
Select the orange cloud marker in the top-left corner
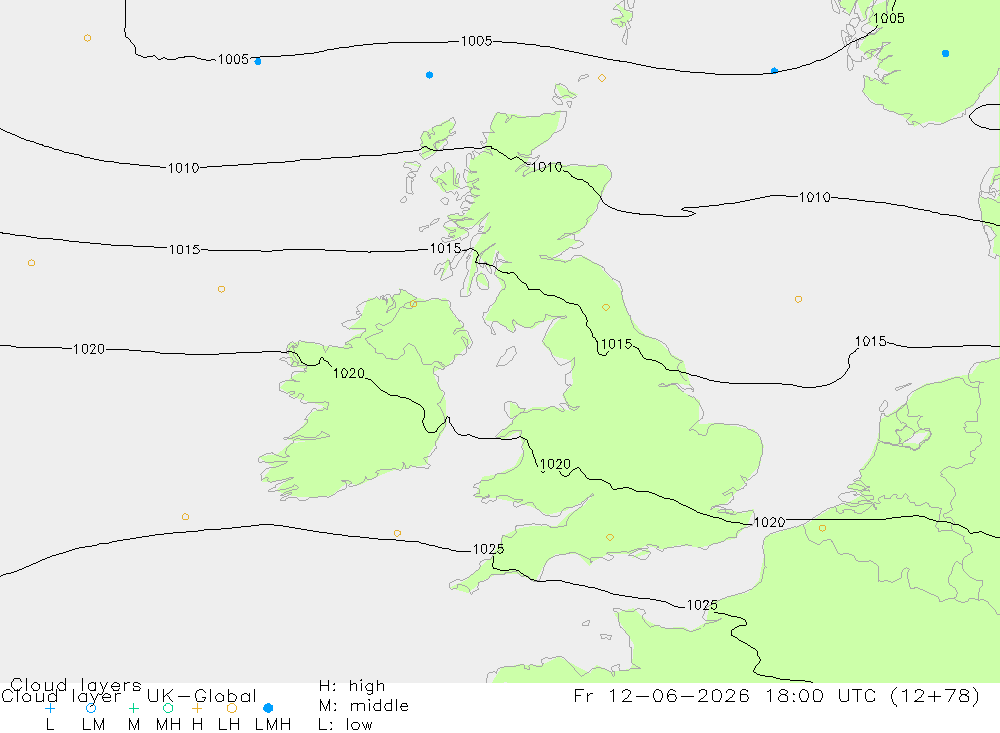[x=87, y=38]
